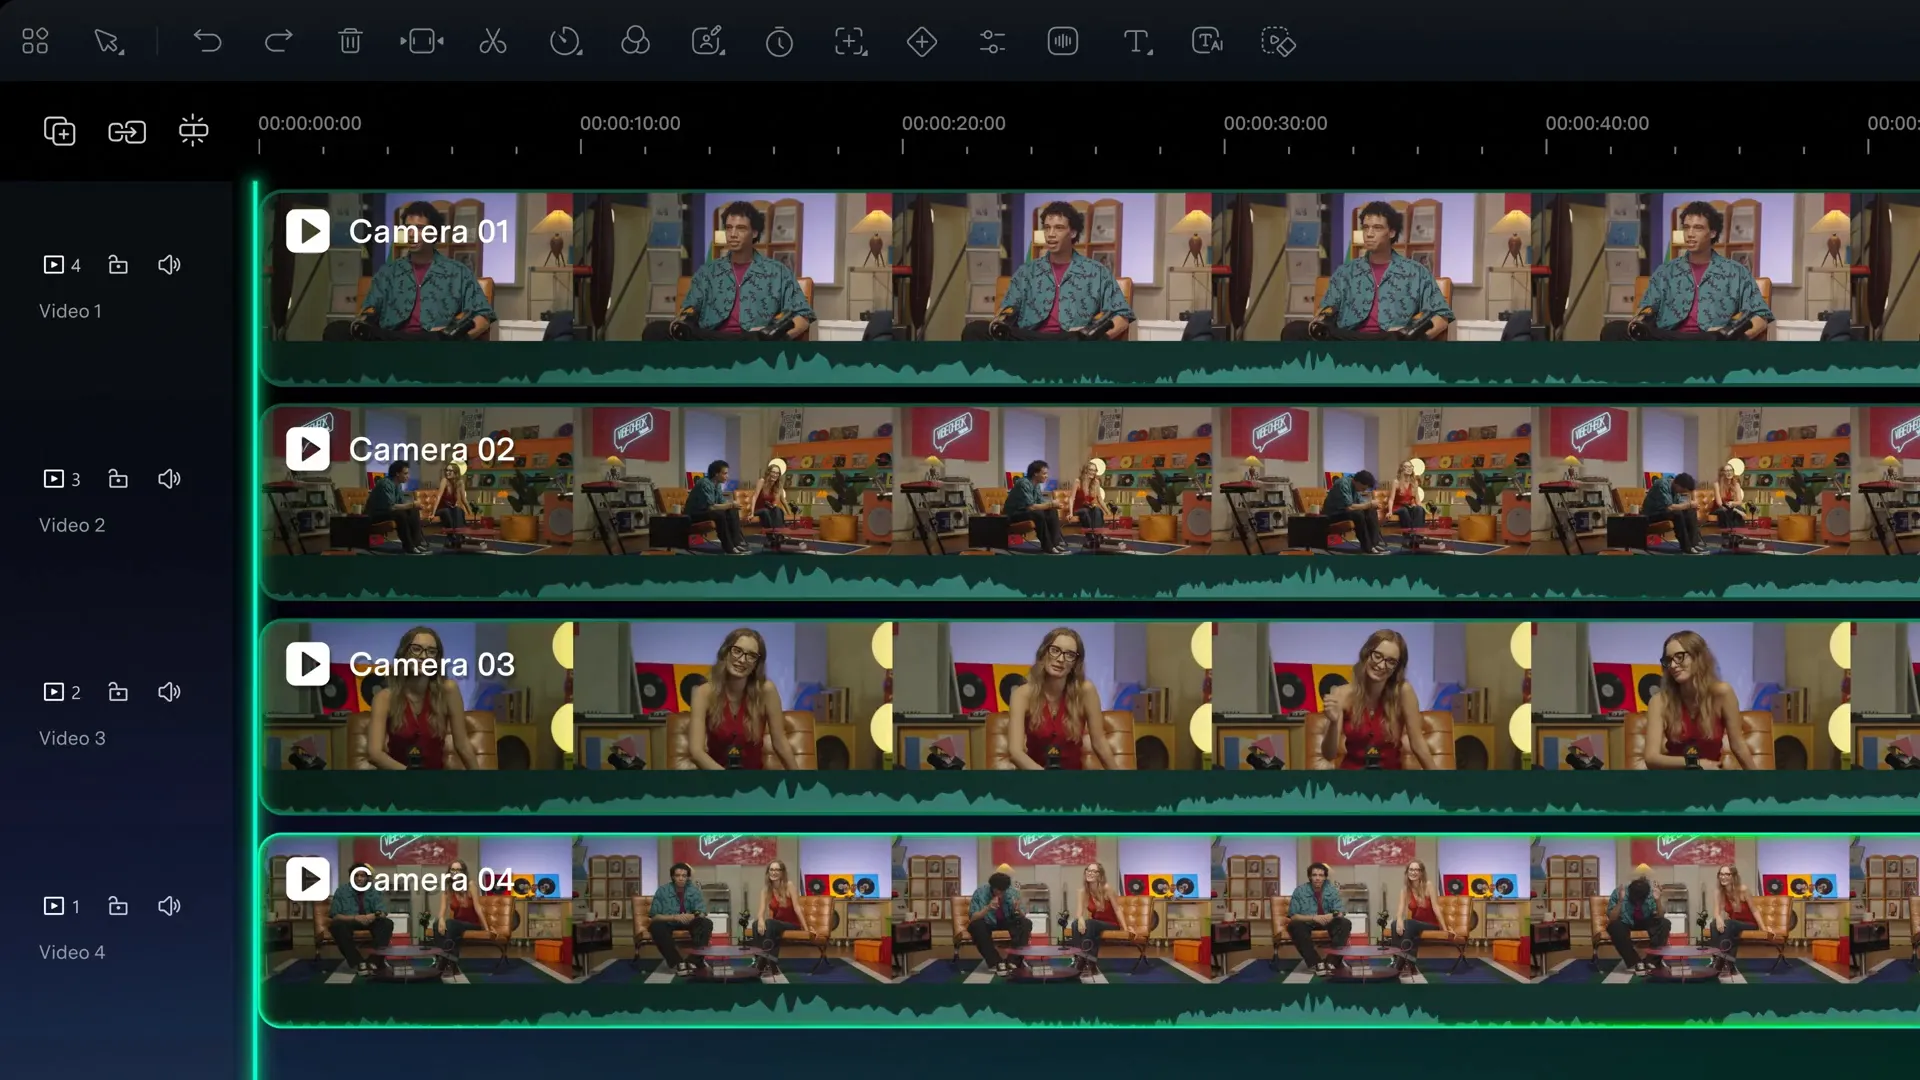Toggle the timeline snapping icon
This screenshot has width=1920, height=1080.
[x=193, y=130]
